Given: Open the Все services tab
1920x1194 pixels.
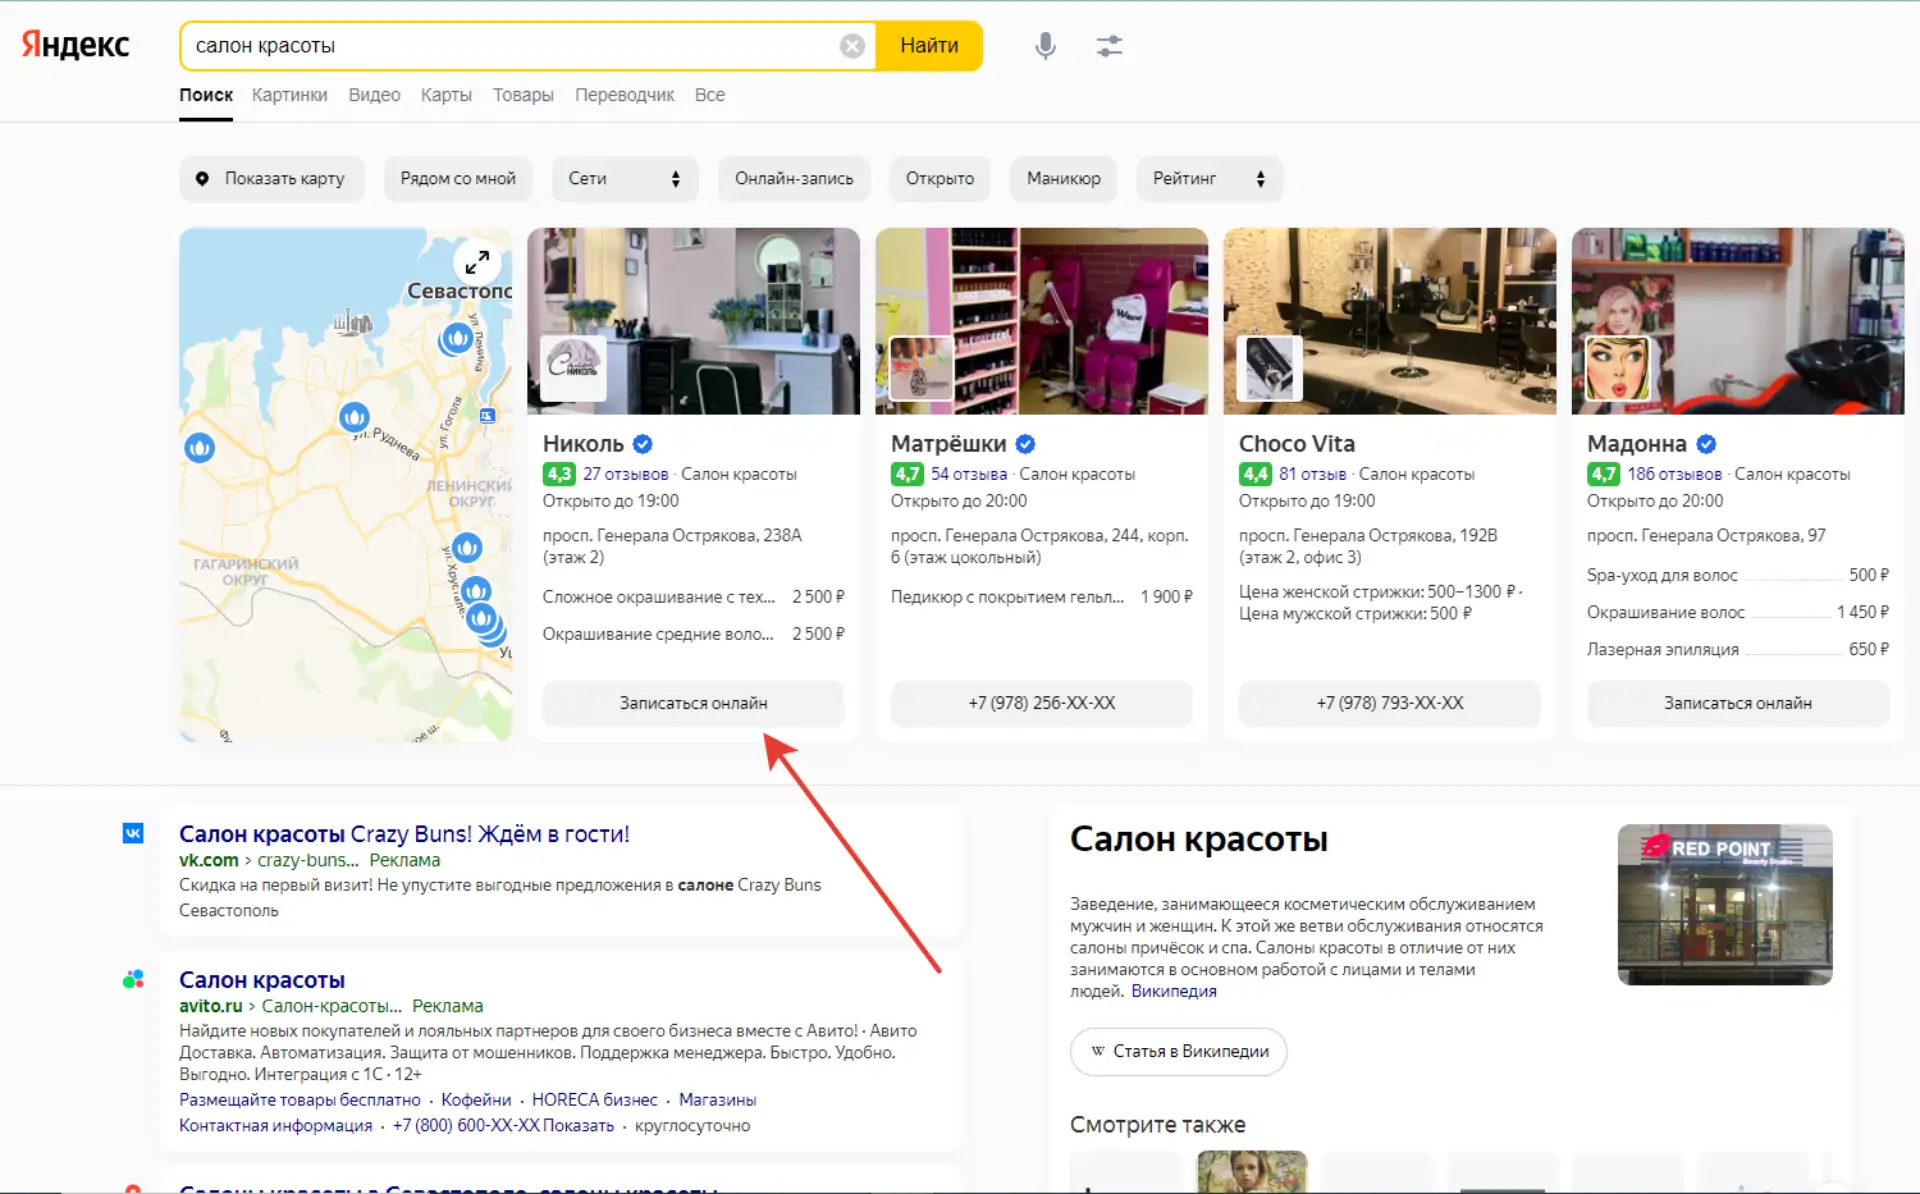Looking at the screenshot, I should pos(710,95).
